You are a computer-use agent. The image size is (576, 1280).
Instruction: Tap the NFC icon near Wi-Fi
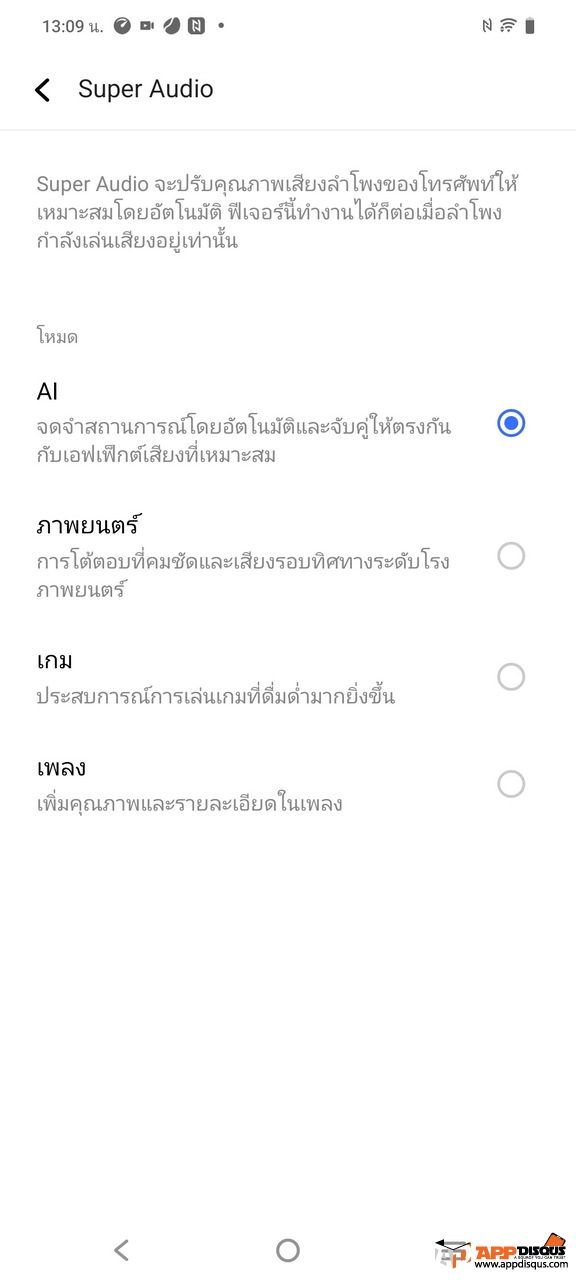486,26
